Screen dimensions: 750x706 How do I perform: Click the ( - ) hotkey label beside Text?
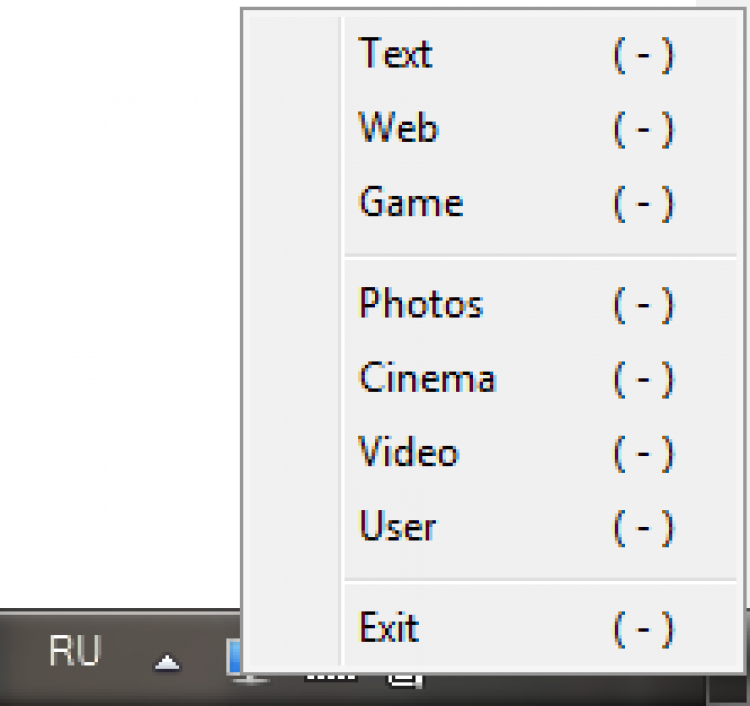pos(643,54)
